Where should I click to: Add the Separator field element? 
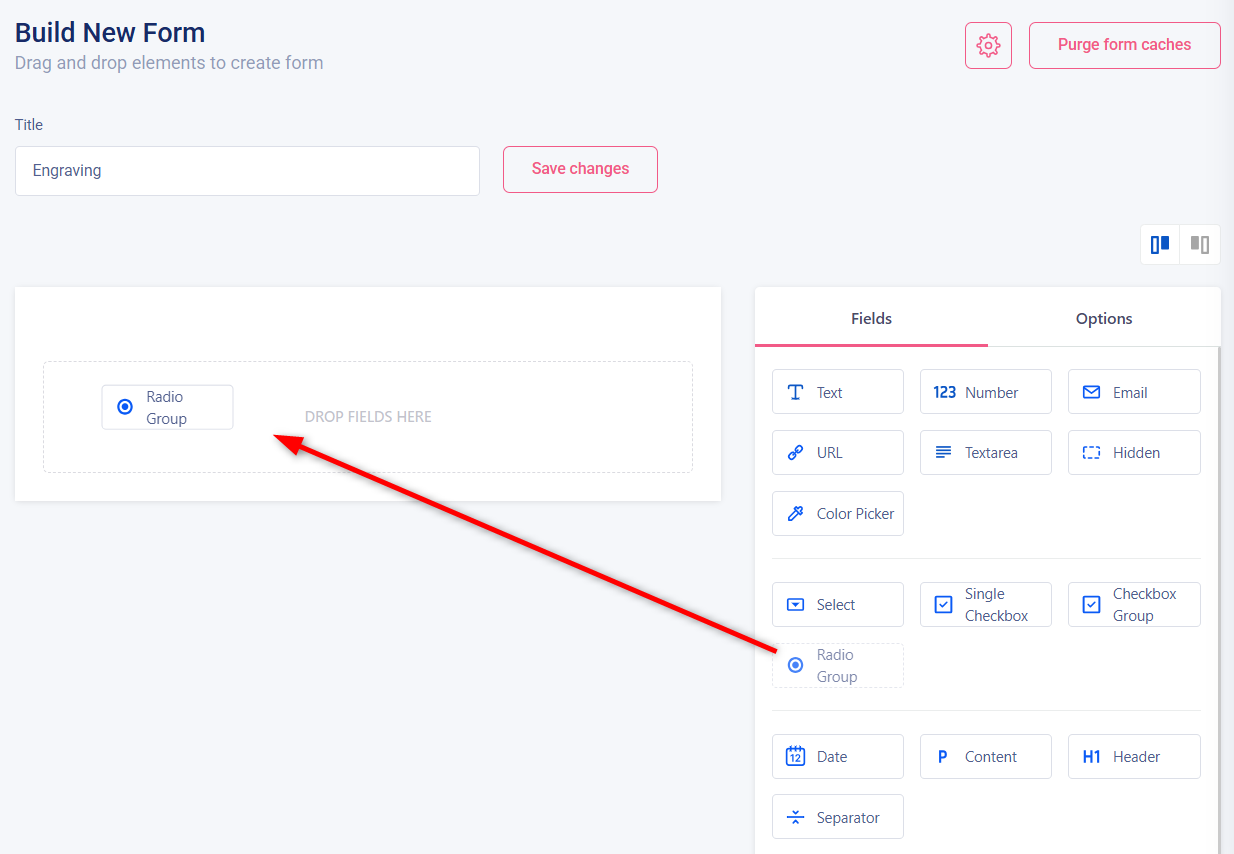(x=837, y=817)
